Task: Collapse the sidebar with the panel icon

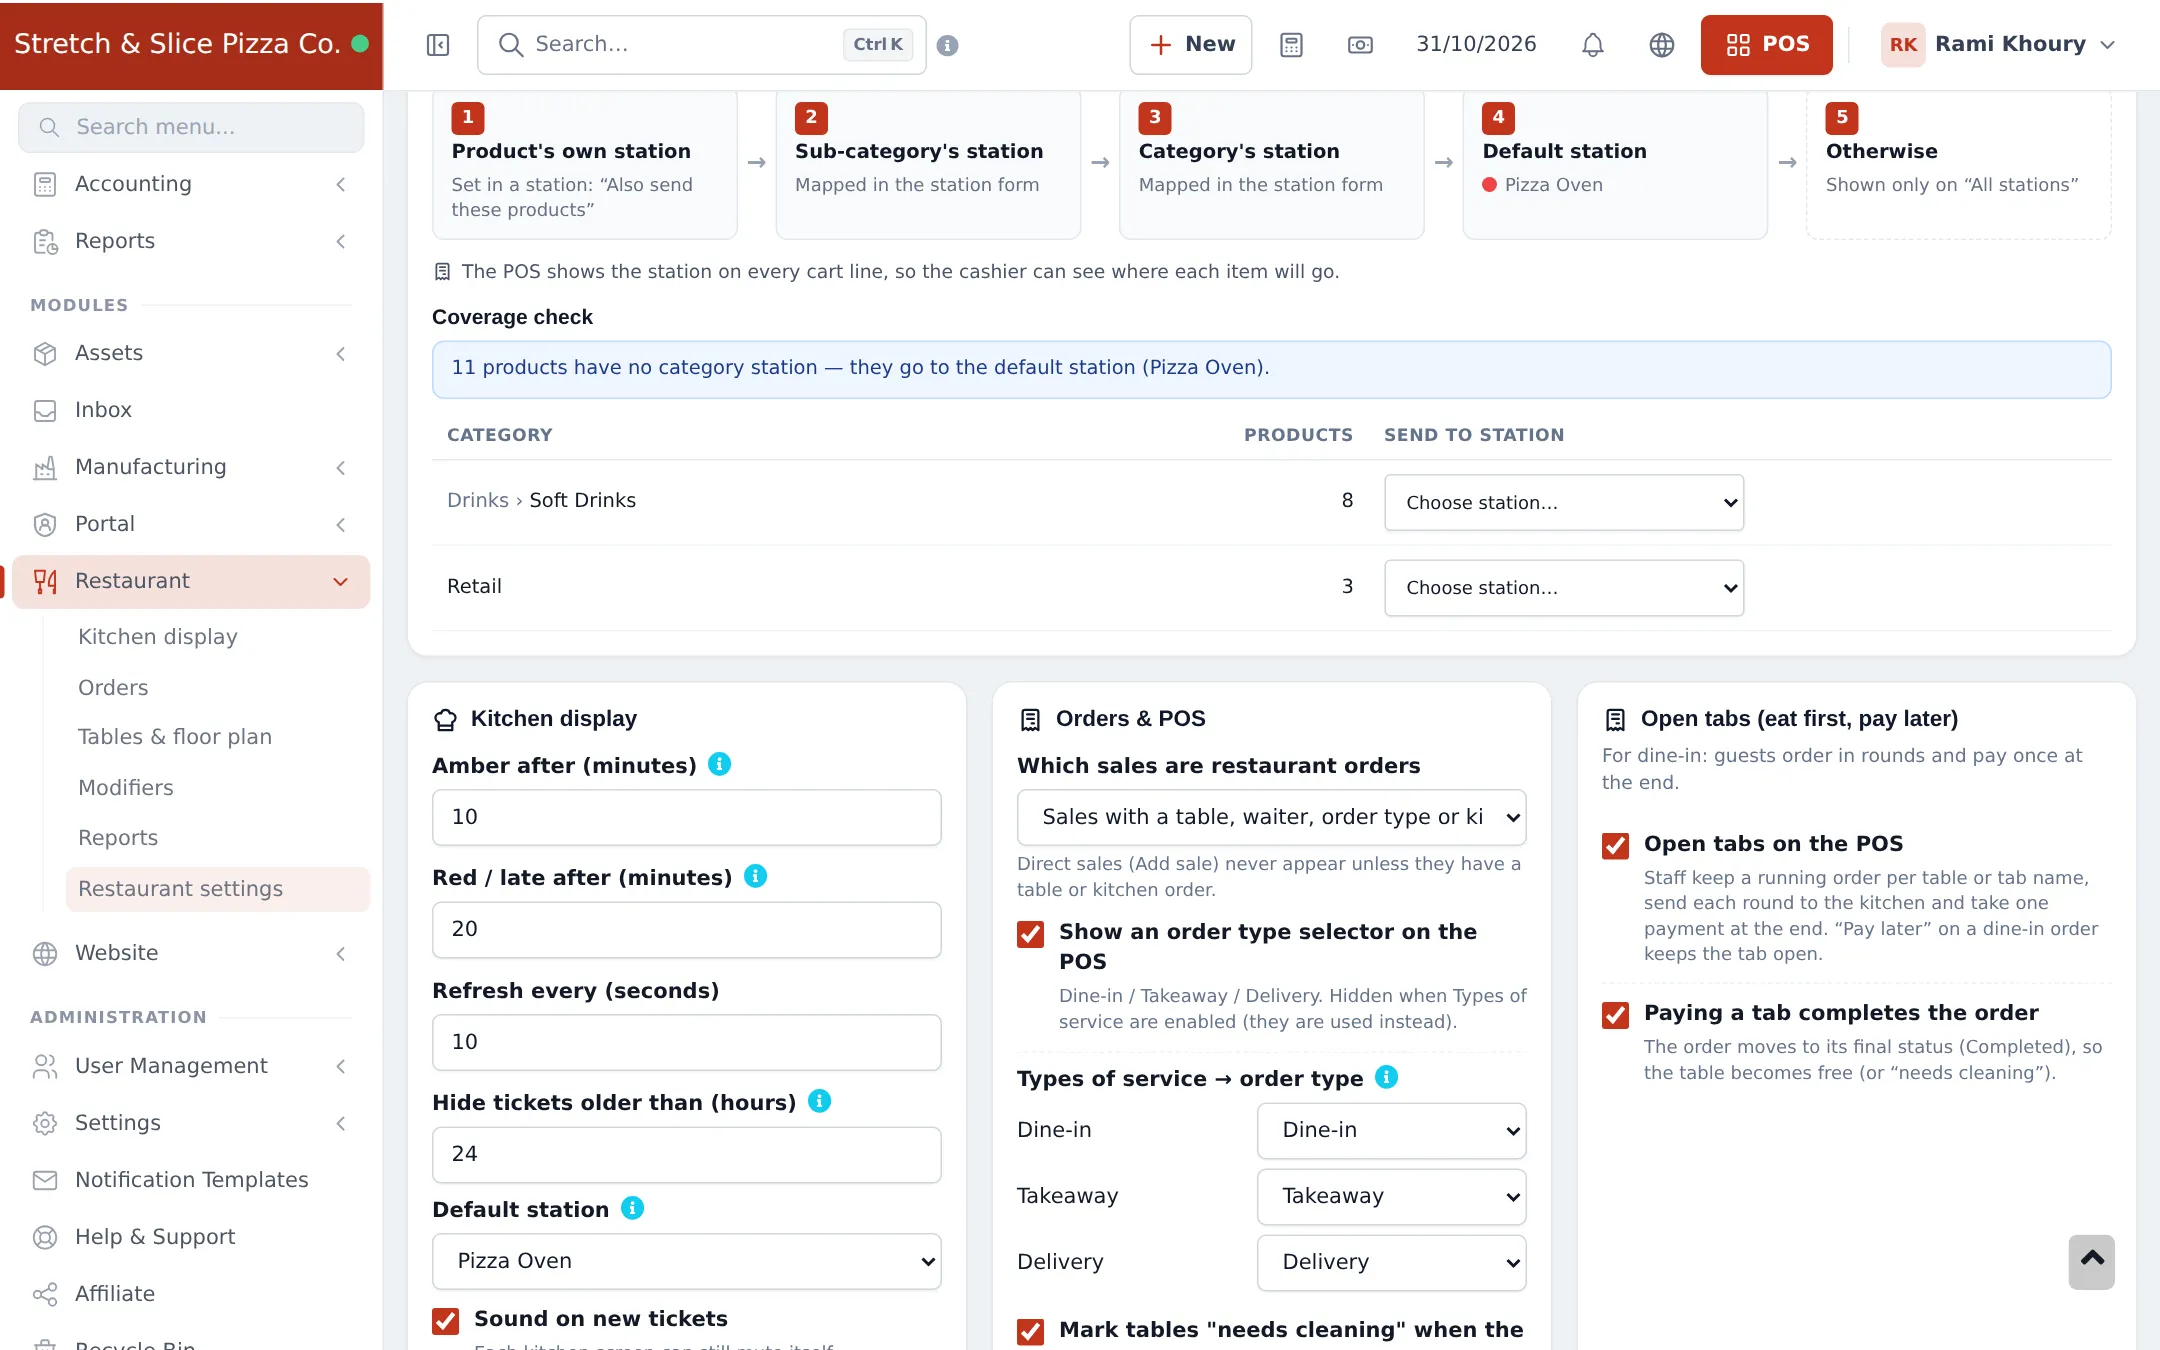Action: (x=438, y=45)
